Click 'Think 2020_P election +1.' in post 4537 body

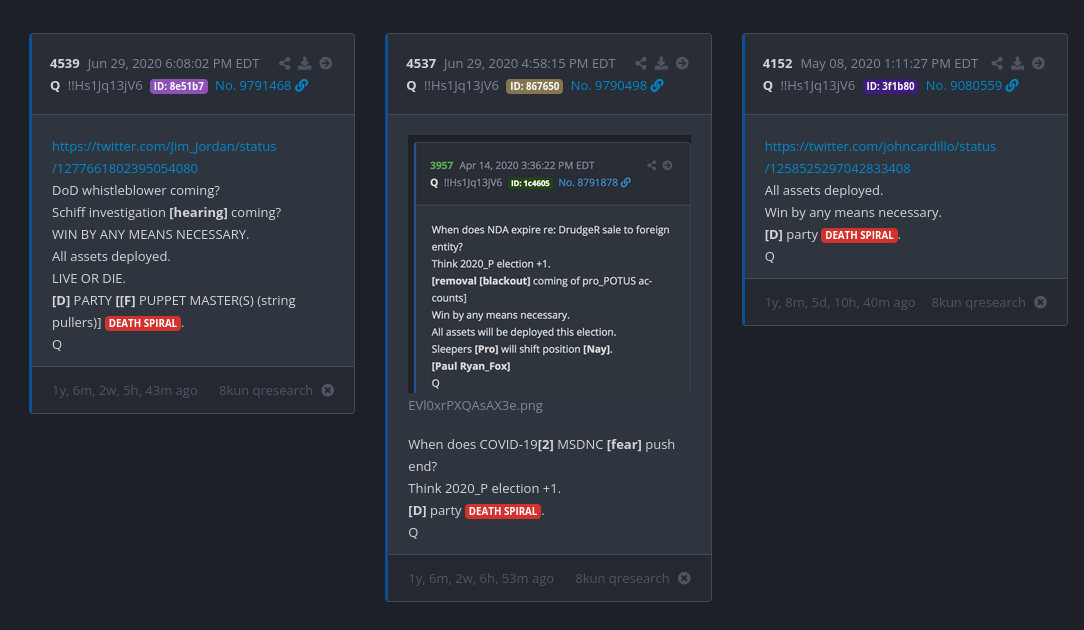click(485, 488)
